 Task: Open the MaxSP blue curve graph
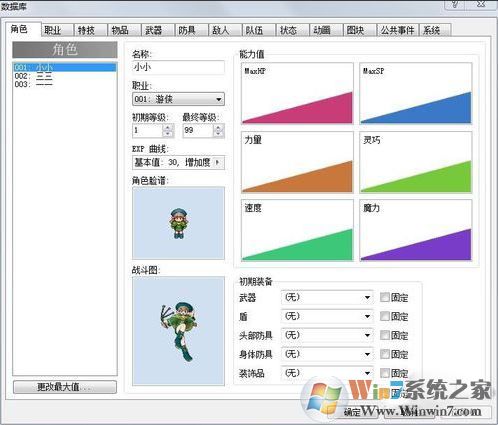pos(416,93)
